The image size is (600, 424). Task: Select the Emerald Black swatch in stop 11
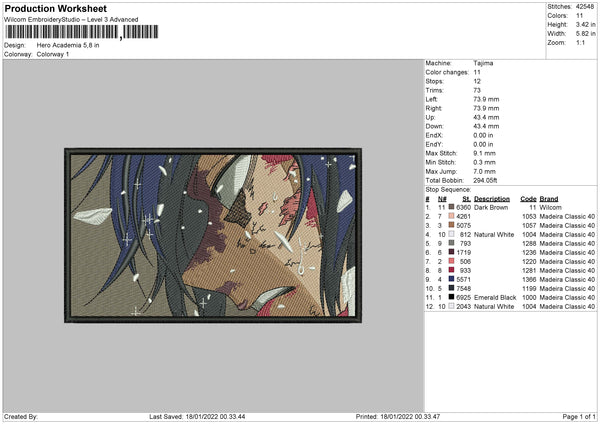[452, 297]
